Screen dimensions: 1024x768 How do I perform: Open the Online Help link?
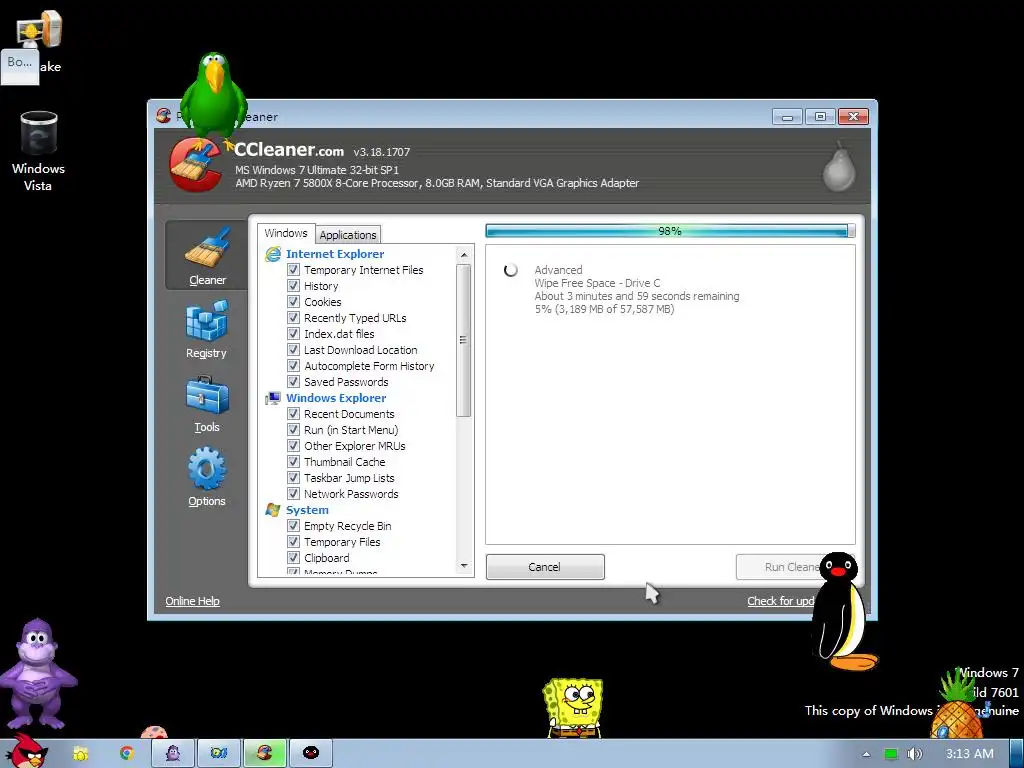[x=192, y=601]
